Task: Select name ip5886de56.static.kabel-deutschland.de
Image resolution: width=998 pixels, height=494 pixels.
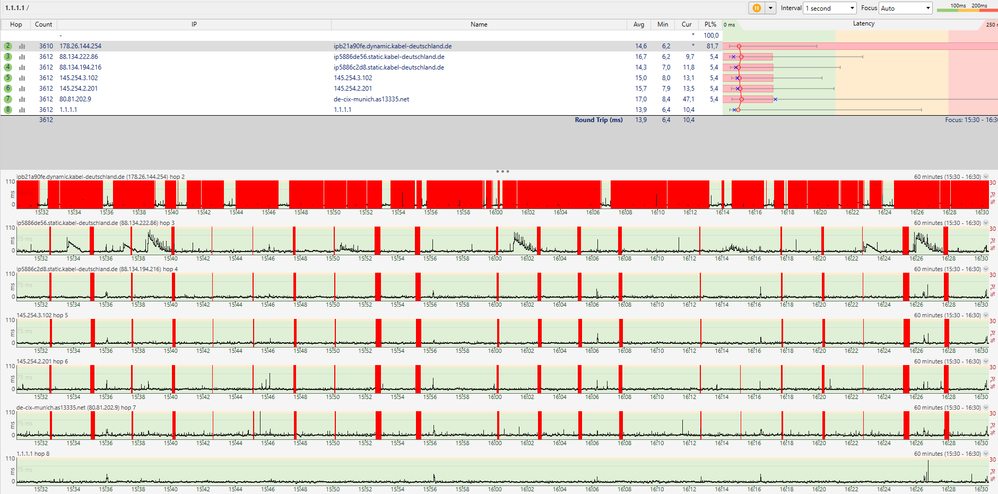Action: 389,57
